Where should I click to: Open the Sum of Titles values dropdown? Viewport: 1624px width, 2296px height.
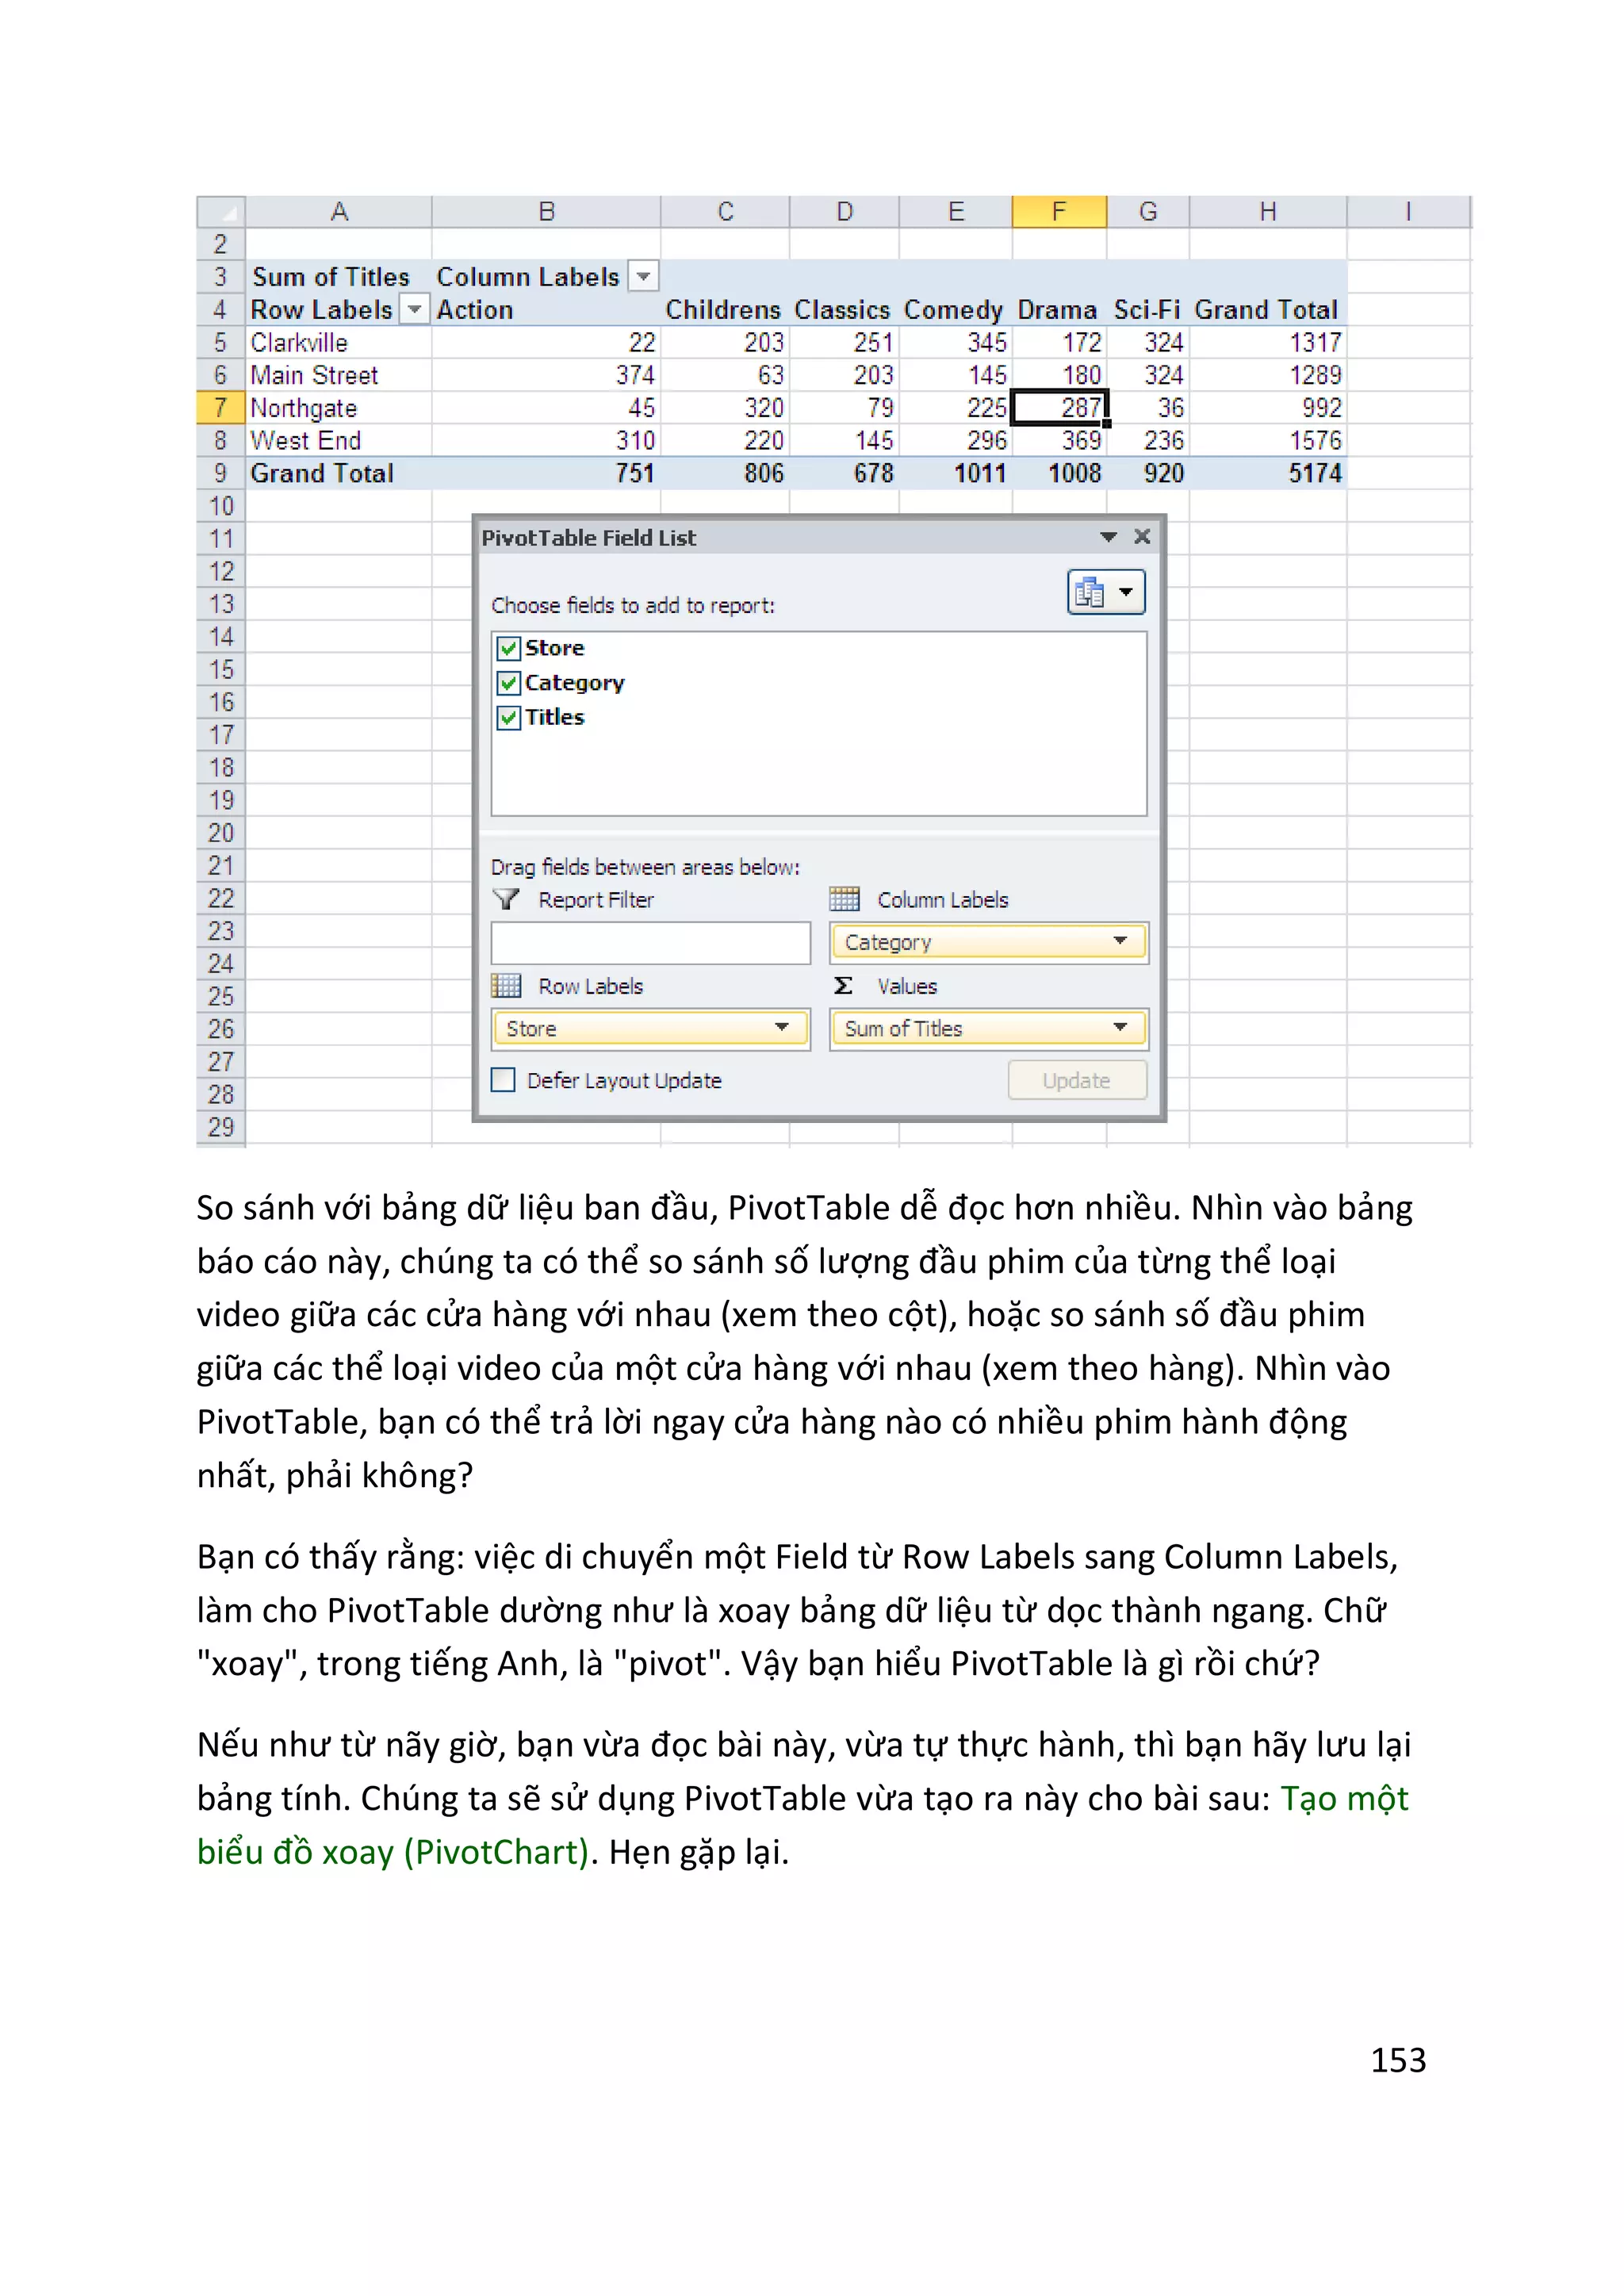tap(1120, 1028)
